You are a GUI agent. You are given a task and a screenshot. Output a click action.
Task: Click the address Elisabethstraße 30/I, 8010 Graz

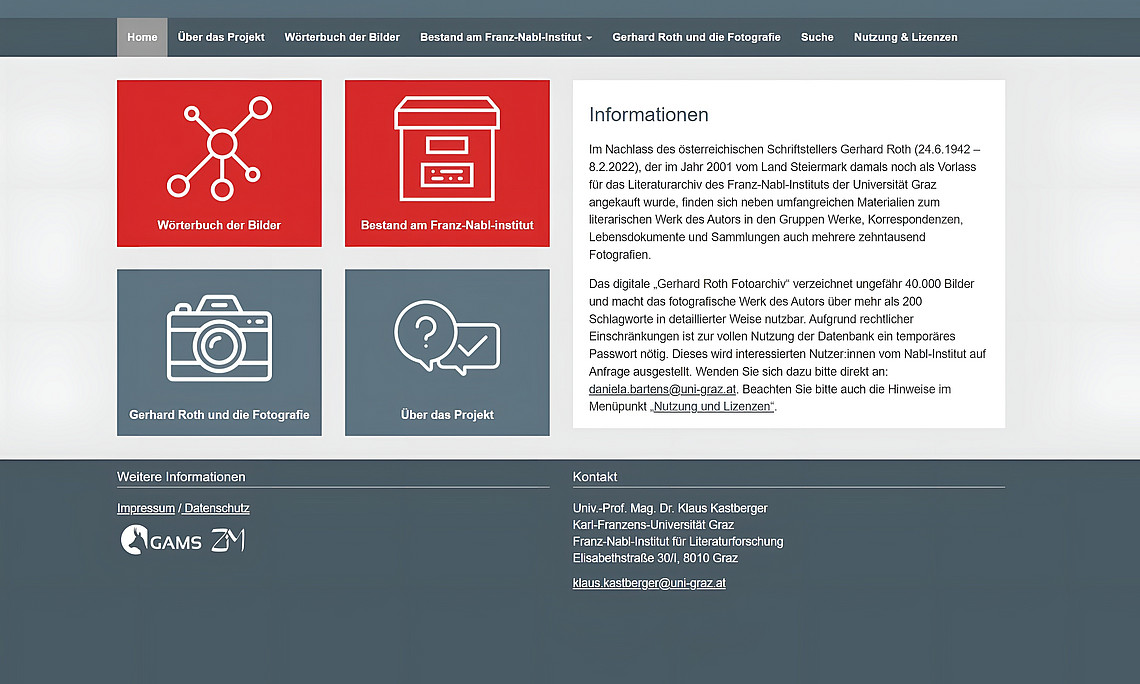[655, 558]
